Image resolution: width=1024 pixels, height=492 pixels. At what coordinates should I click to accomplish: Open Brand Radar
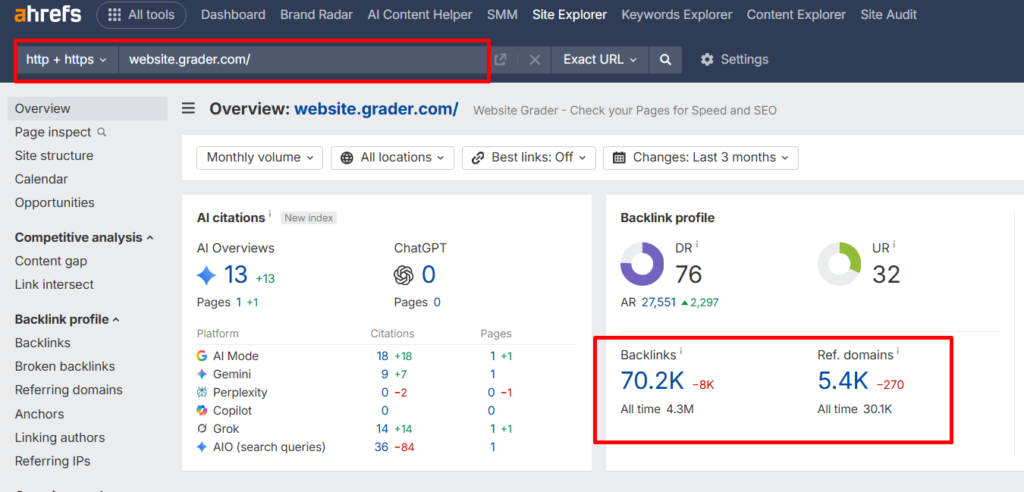point(317,14)
